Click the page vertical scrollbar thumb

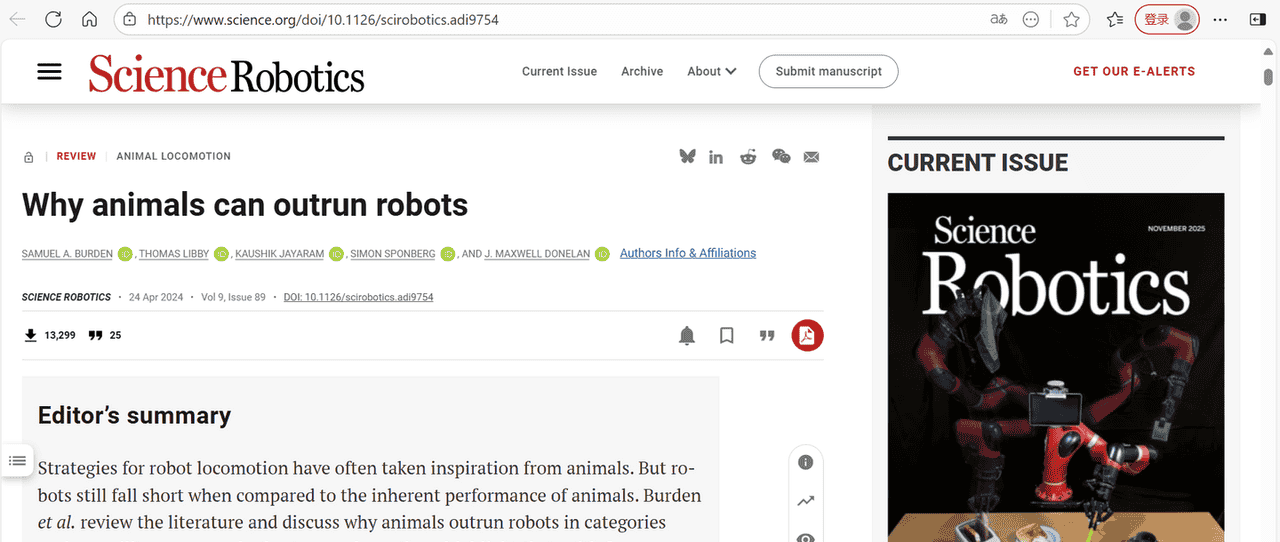1268,77
